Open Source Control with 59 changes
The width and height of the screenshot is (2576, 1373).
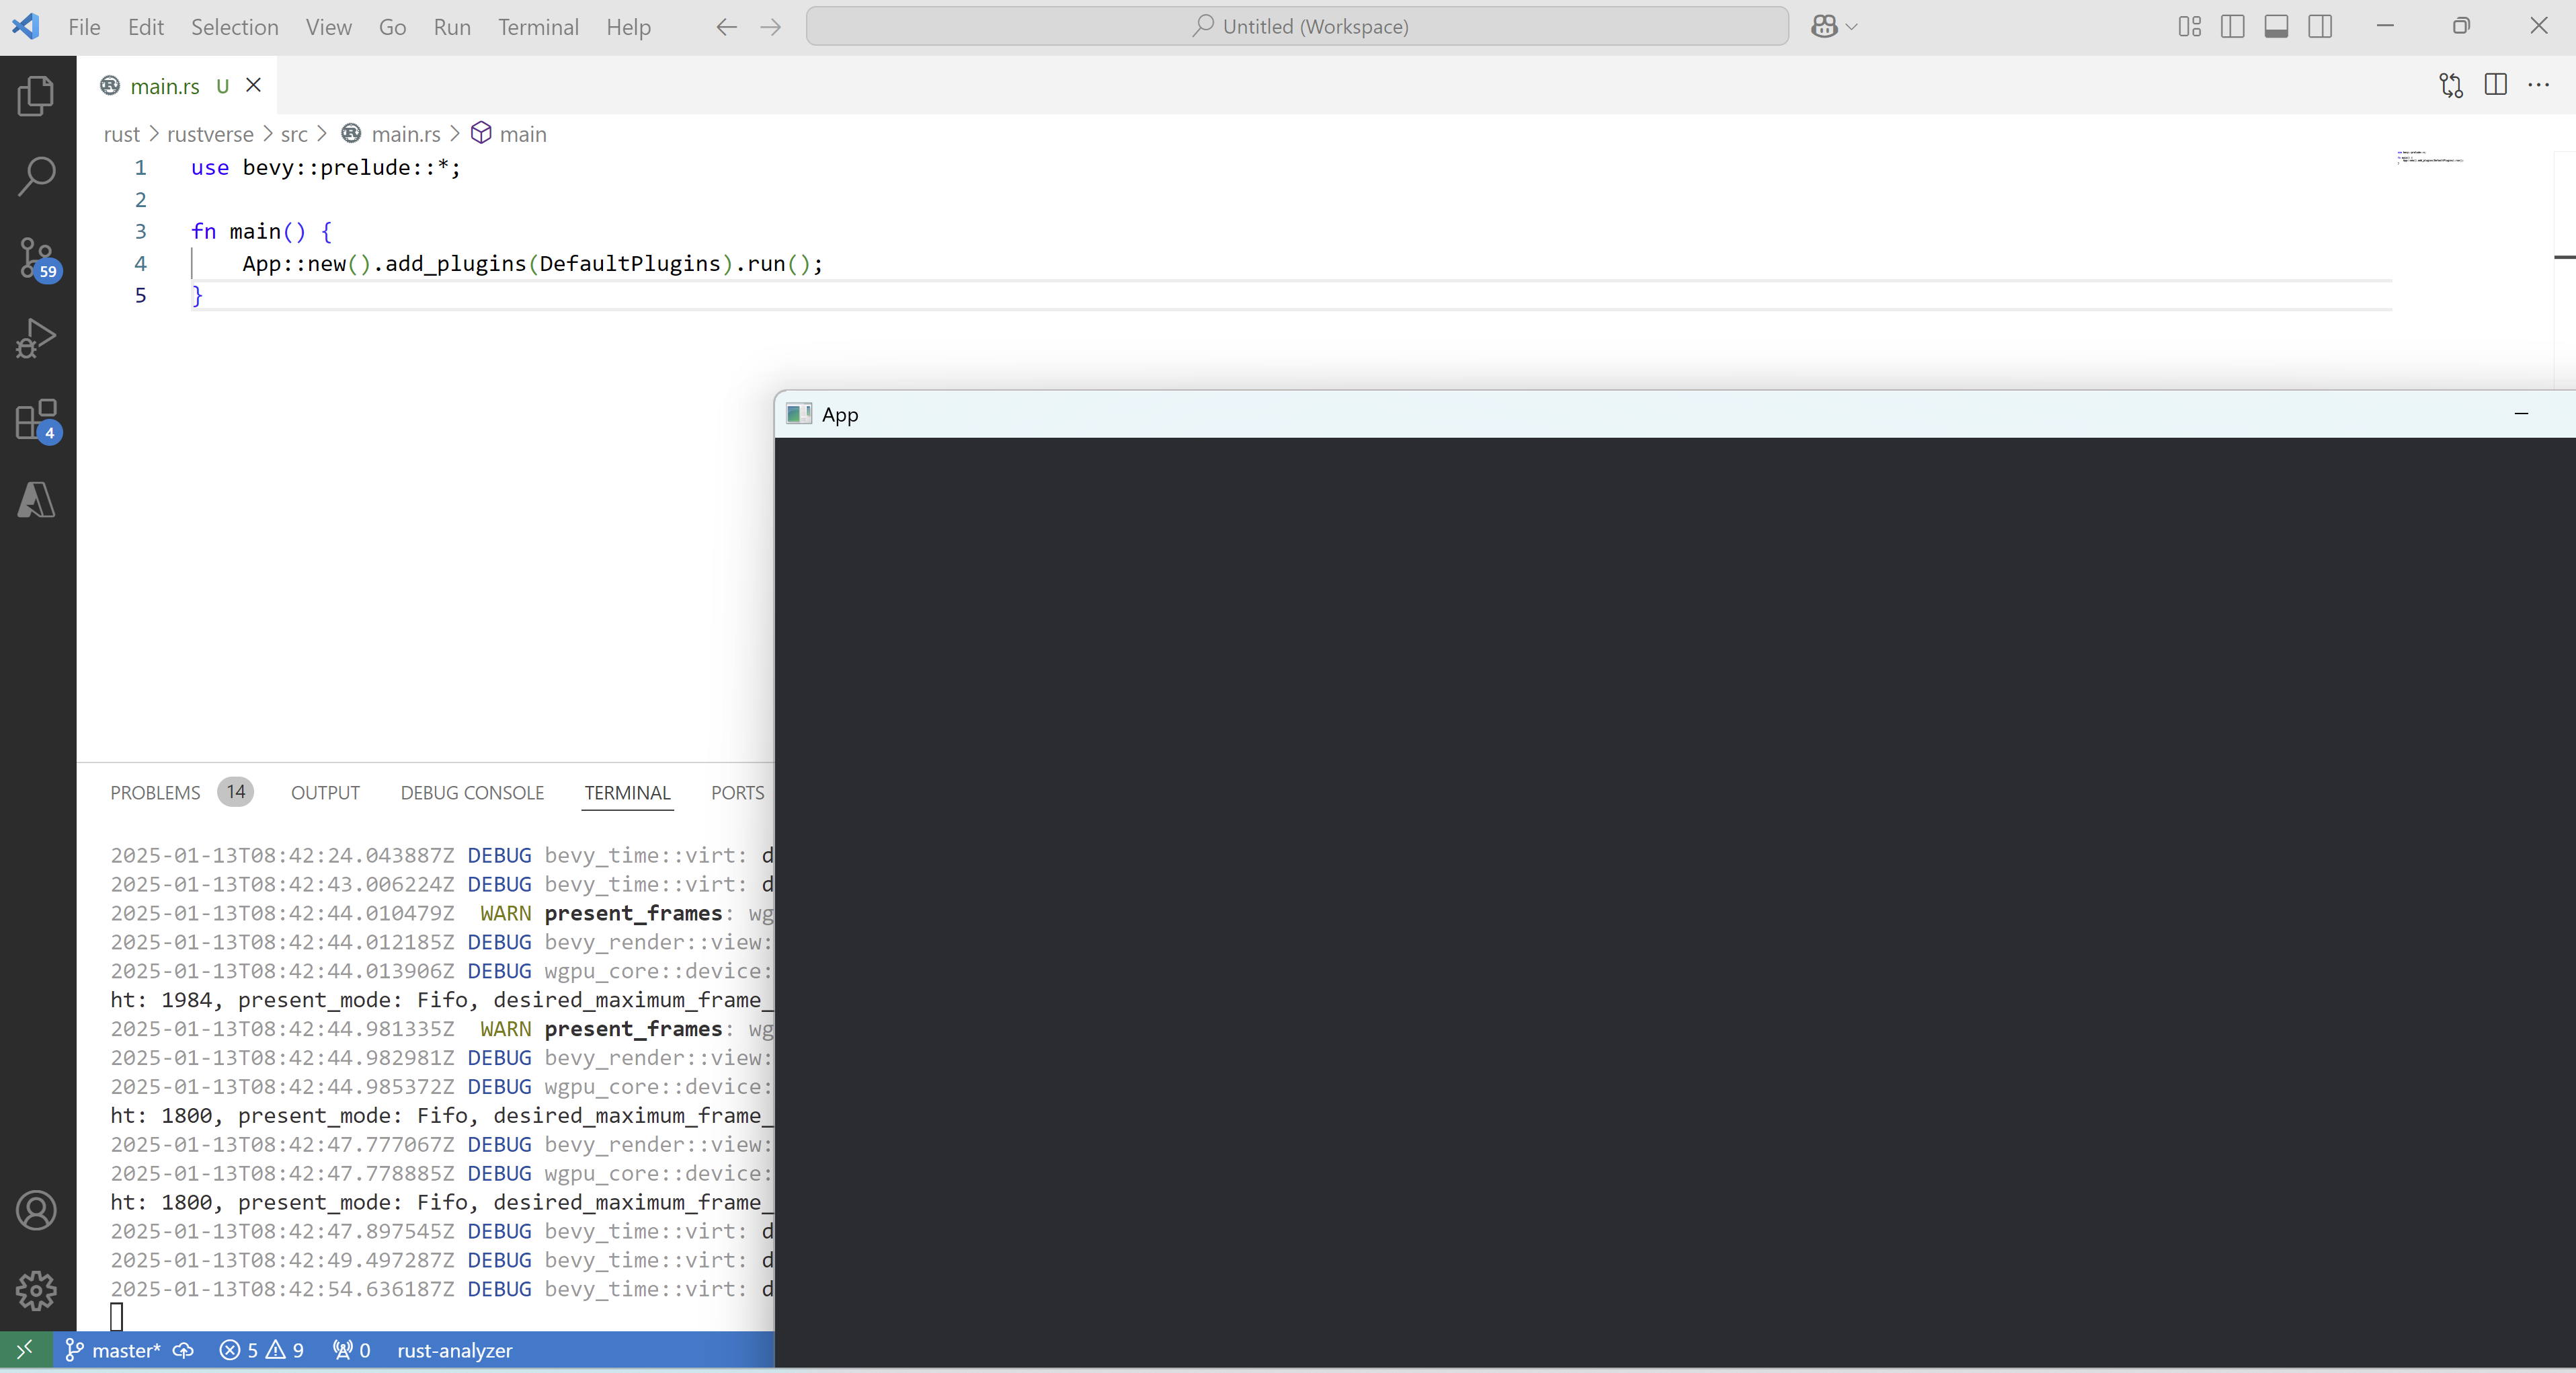point(37,258)
